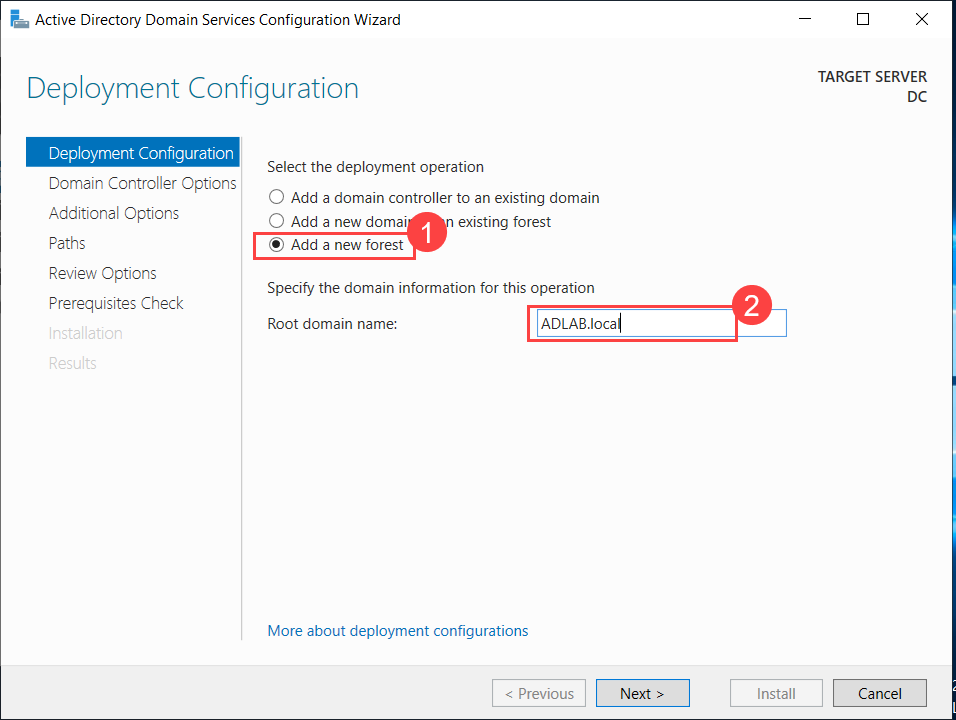Click the window title 'Active Directory Domain Services Configuration Wizard'
The width and height of the screenshot is (956, 720).
click(x=218, y=20)
